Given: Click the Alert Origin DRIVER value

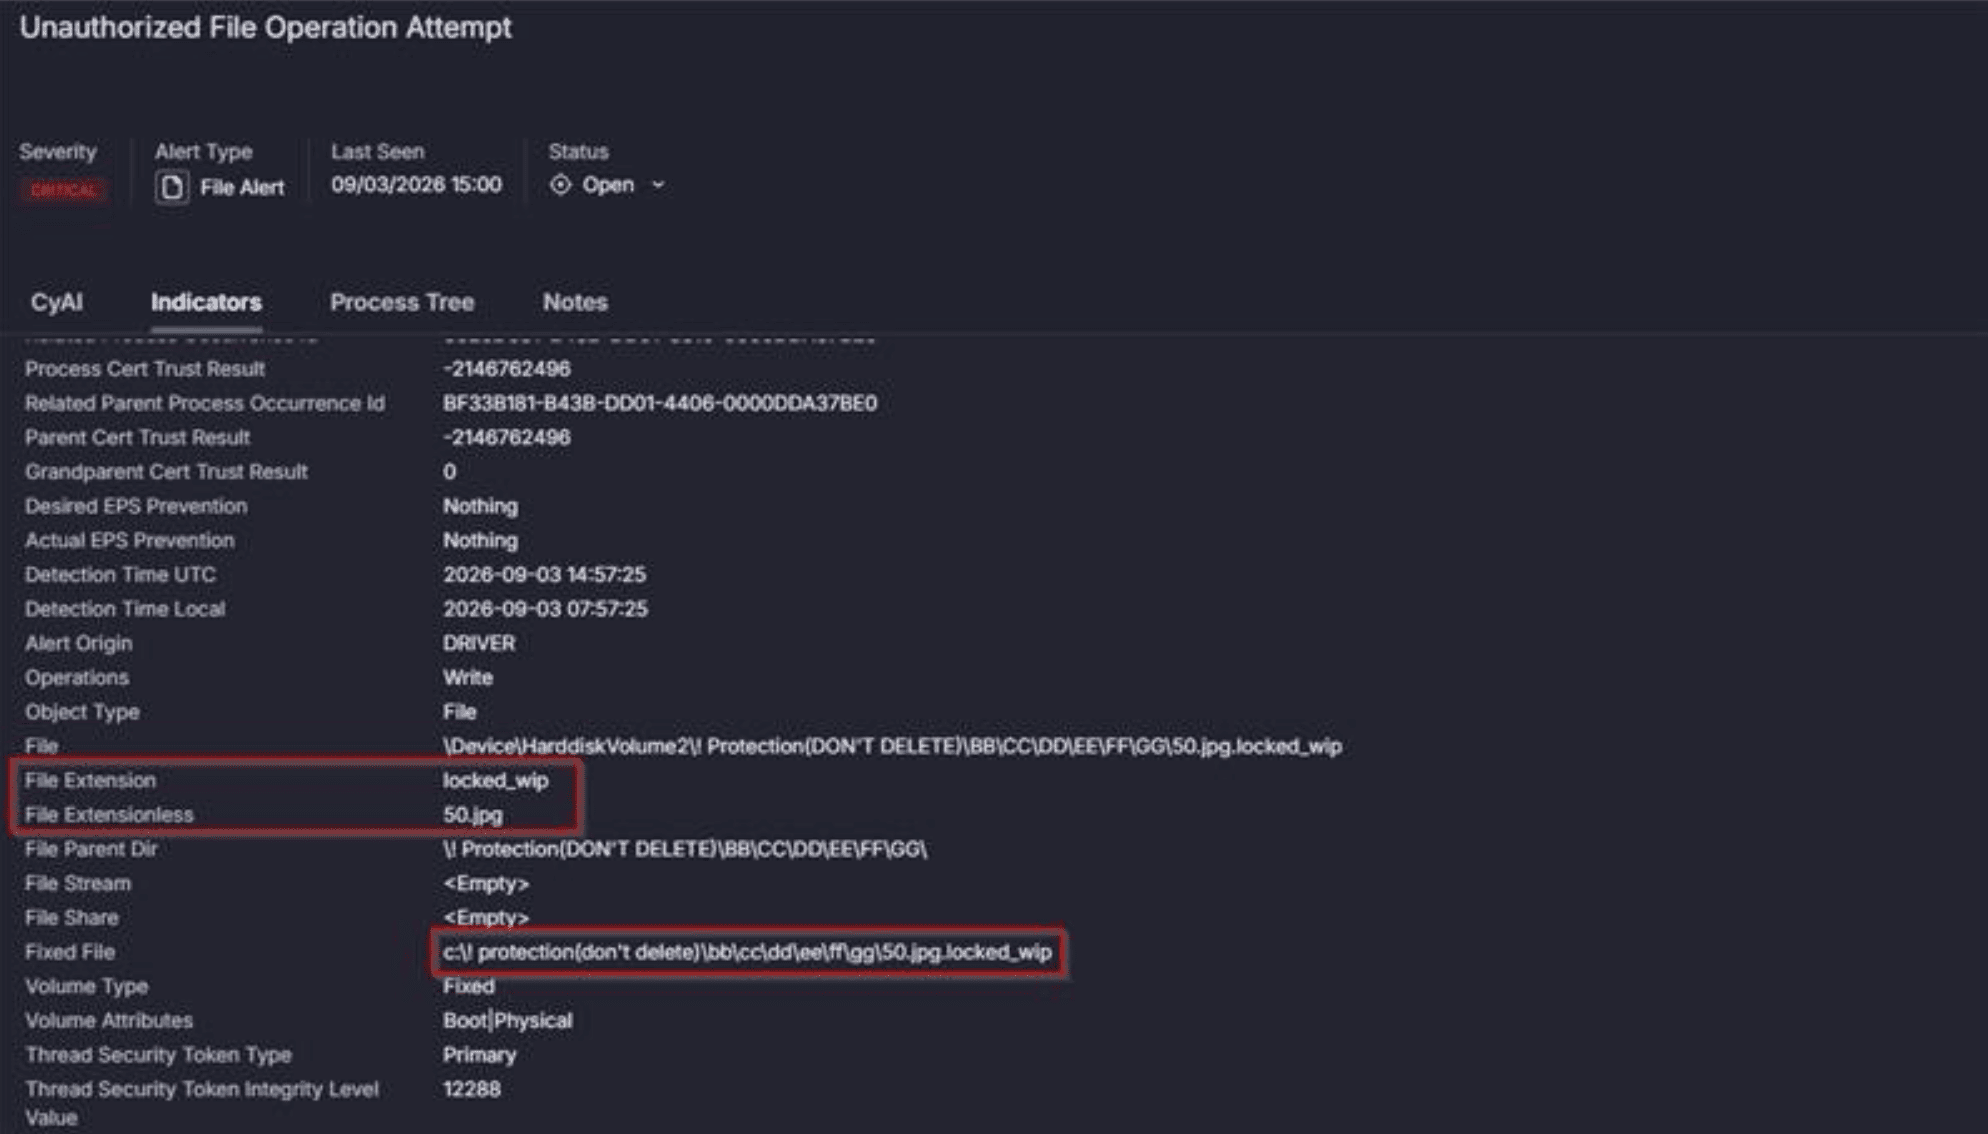Looking at the screenshot, I should [x=479, y=643].
